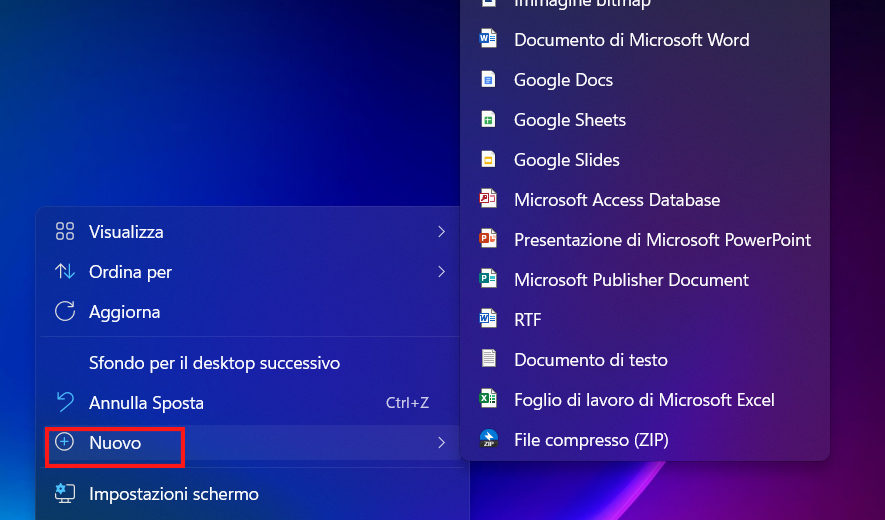Image resolution: width=885 pixels, height=520 pixels.
Task: Click the Aggiorna refresh icon
Action: pyautogui.click(x=65, y=312)
